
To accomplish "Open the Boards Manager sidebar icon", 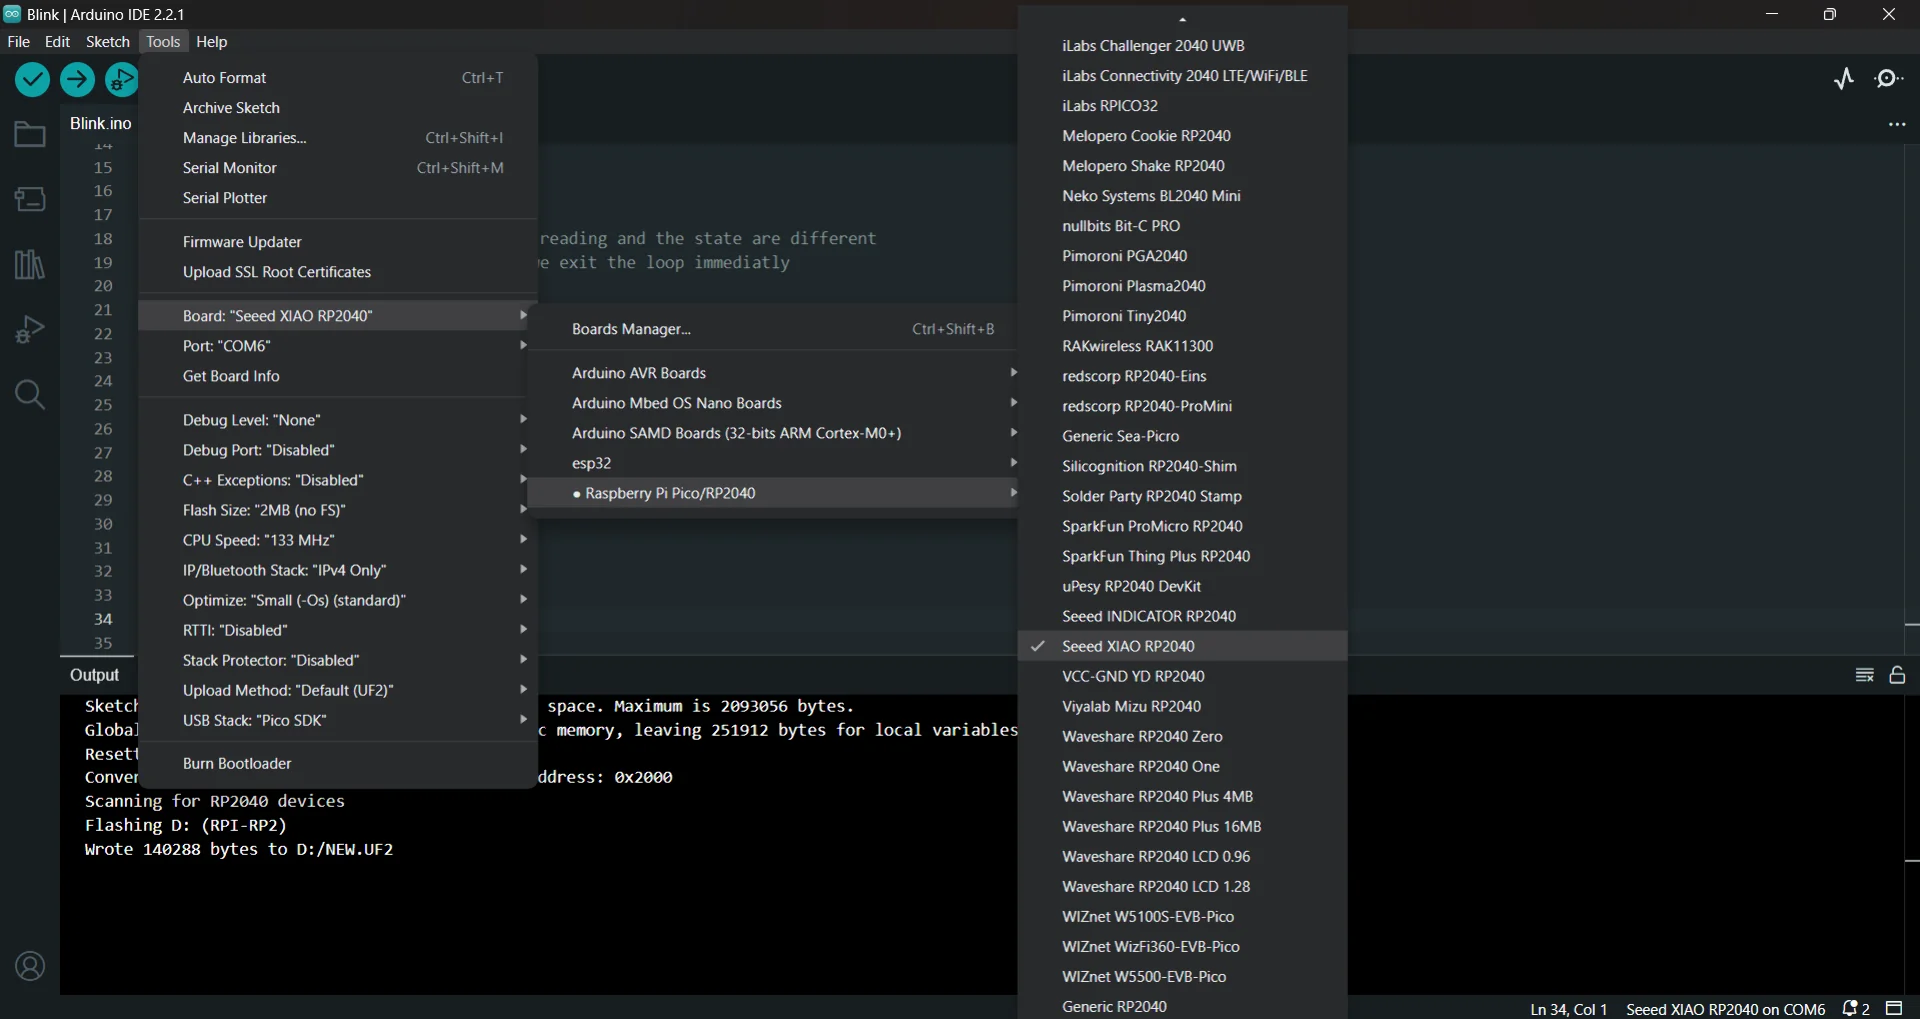I will click(x=30, y=200).
